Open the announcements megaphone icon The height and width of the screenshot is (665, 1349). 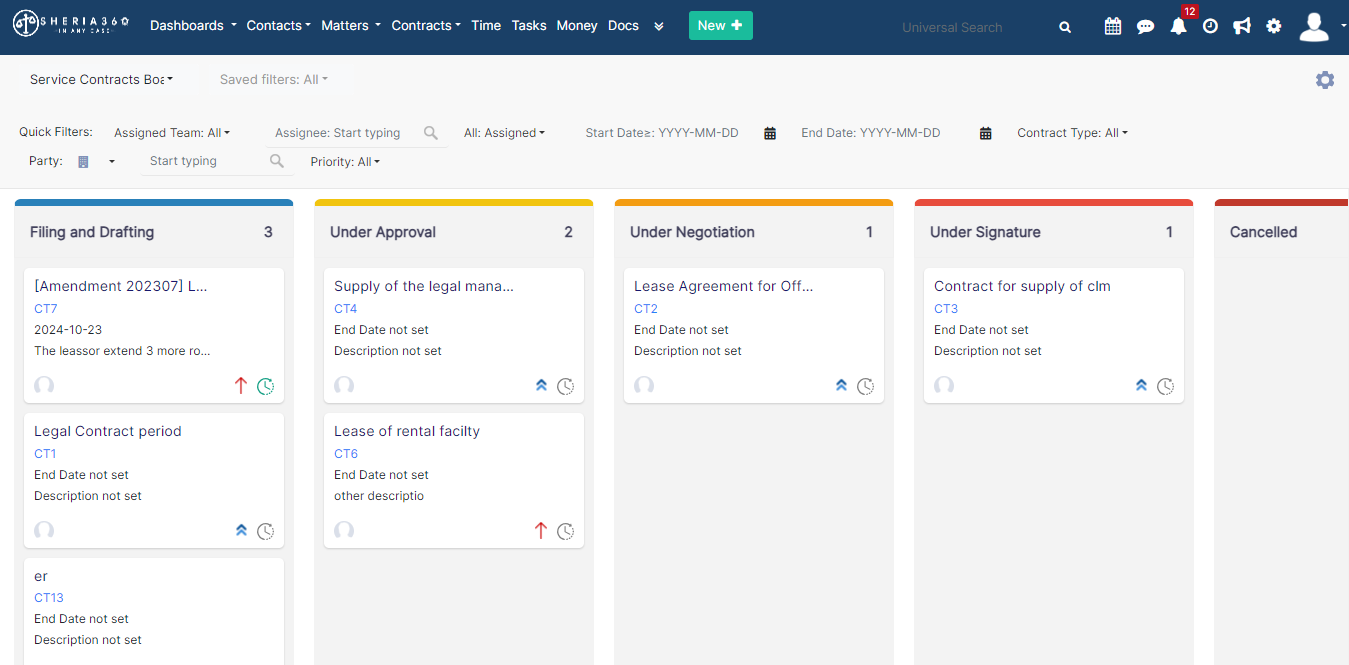click(x=1242, y=26)
